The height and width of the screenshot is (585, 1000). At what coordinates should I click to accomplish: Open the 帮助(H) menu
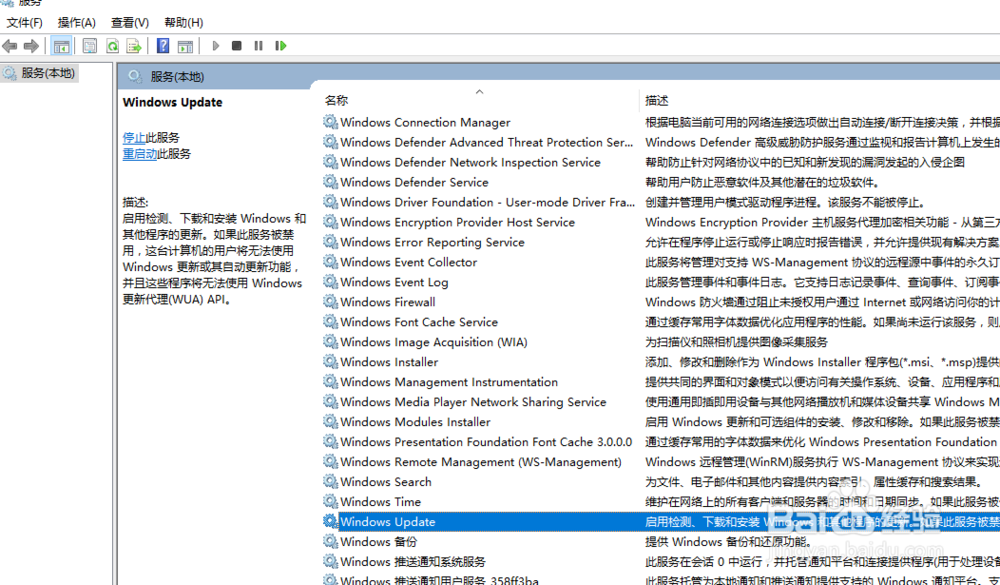pos(184,22)
